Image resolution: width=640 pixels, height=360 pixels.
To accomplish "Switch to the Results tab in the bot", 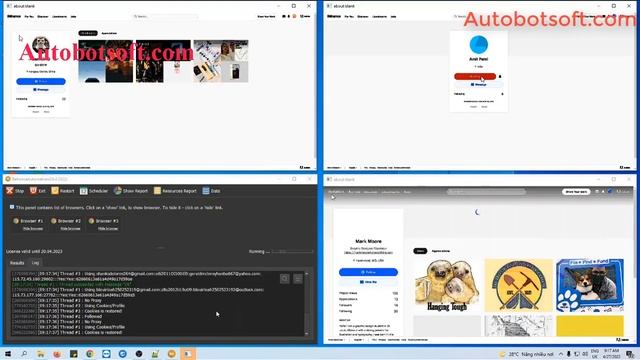I will (x=17, y=263).
